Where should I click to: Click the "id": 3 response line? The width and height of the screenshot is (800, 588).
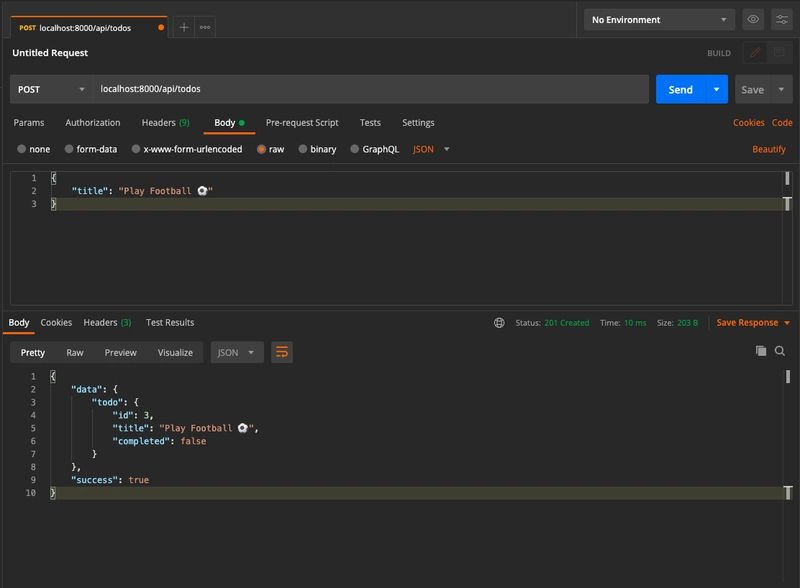133,415
